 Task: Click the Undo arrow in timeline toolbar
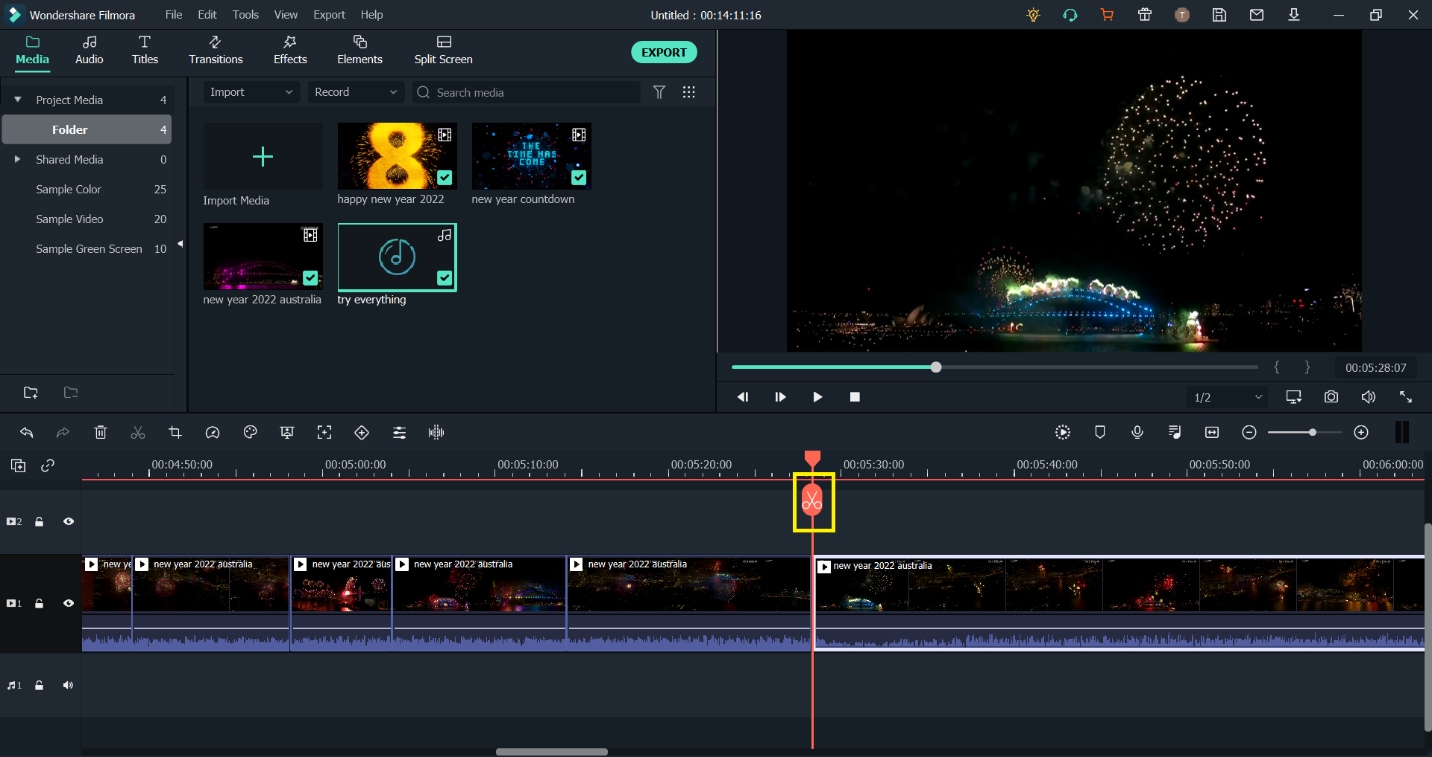click(27, 433)
